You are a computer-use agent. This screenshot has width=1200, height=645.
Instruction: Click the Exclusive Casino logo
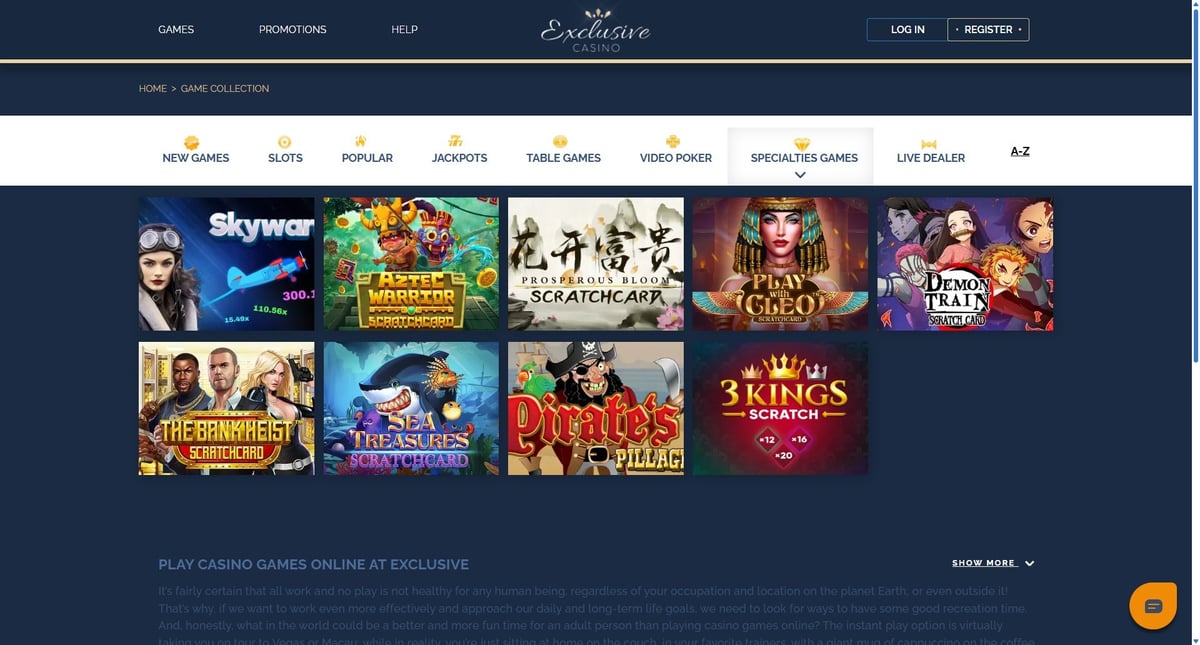pyautogui.click(x=596, y=31)
